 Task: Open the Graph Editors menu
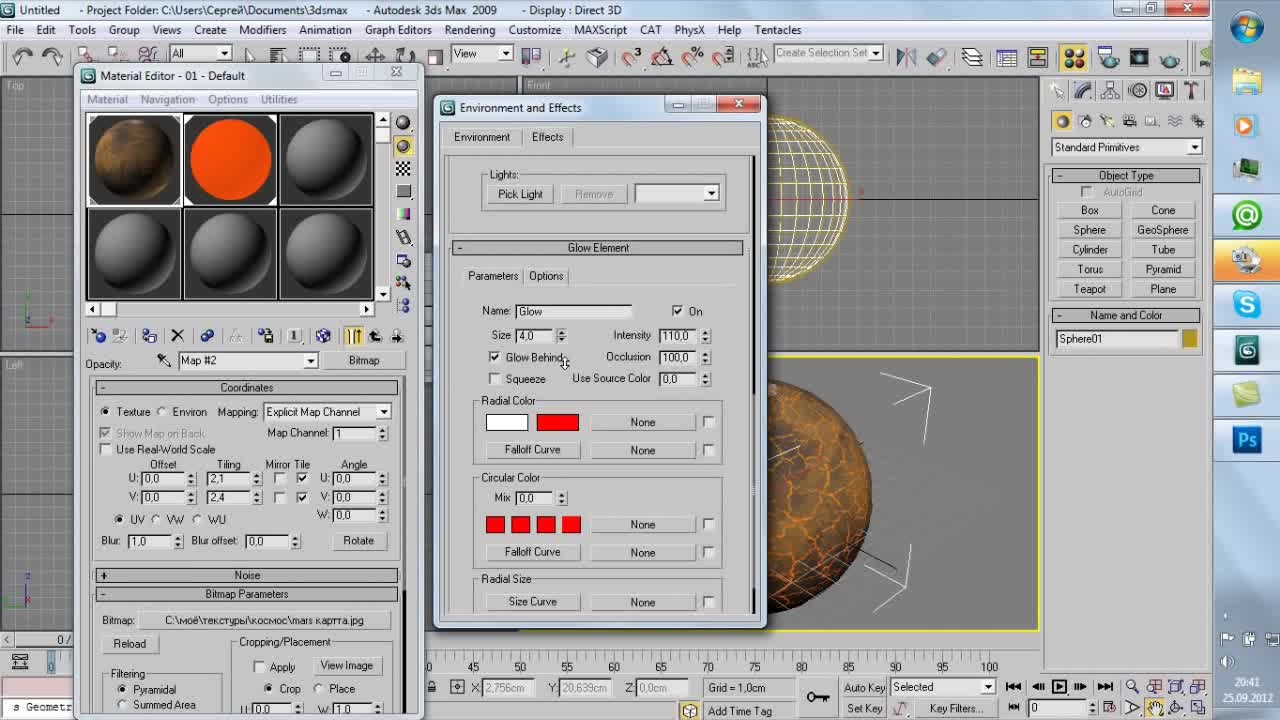click(398, 30)
